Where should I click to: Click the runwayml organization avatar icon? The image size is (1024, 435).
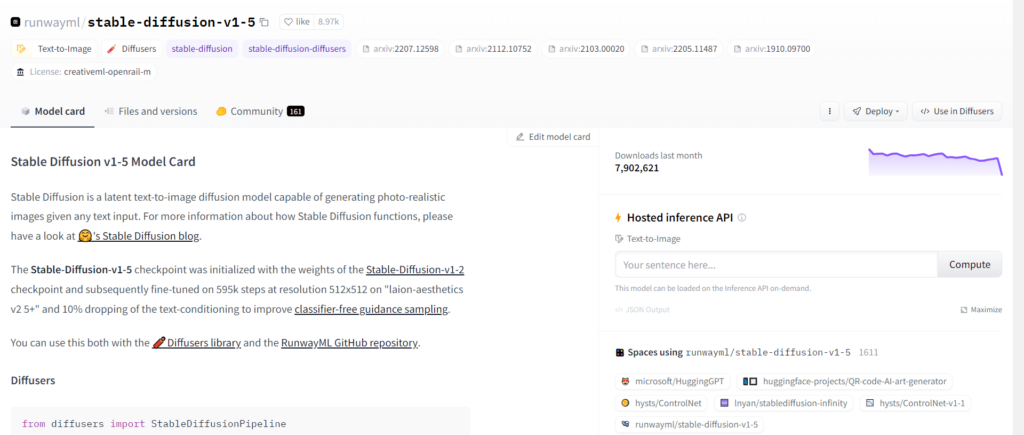pyautogui.click(x=16, y=22)
